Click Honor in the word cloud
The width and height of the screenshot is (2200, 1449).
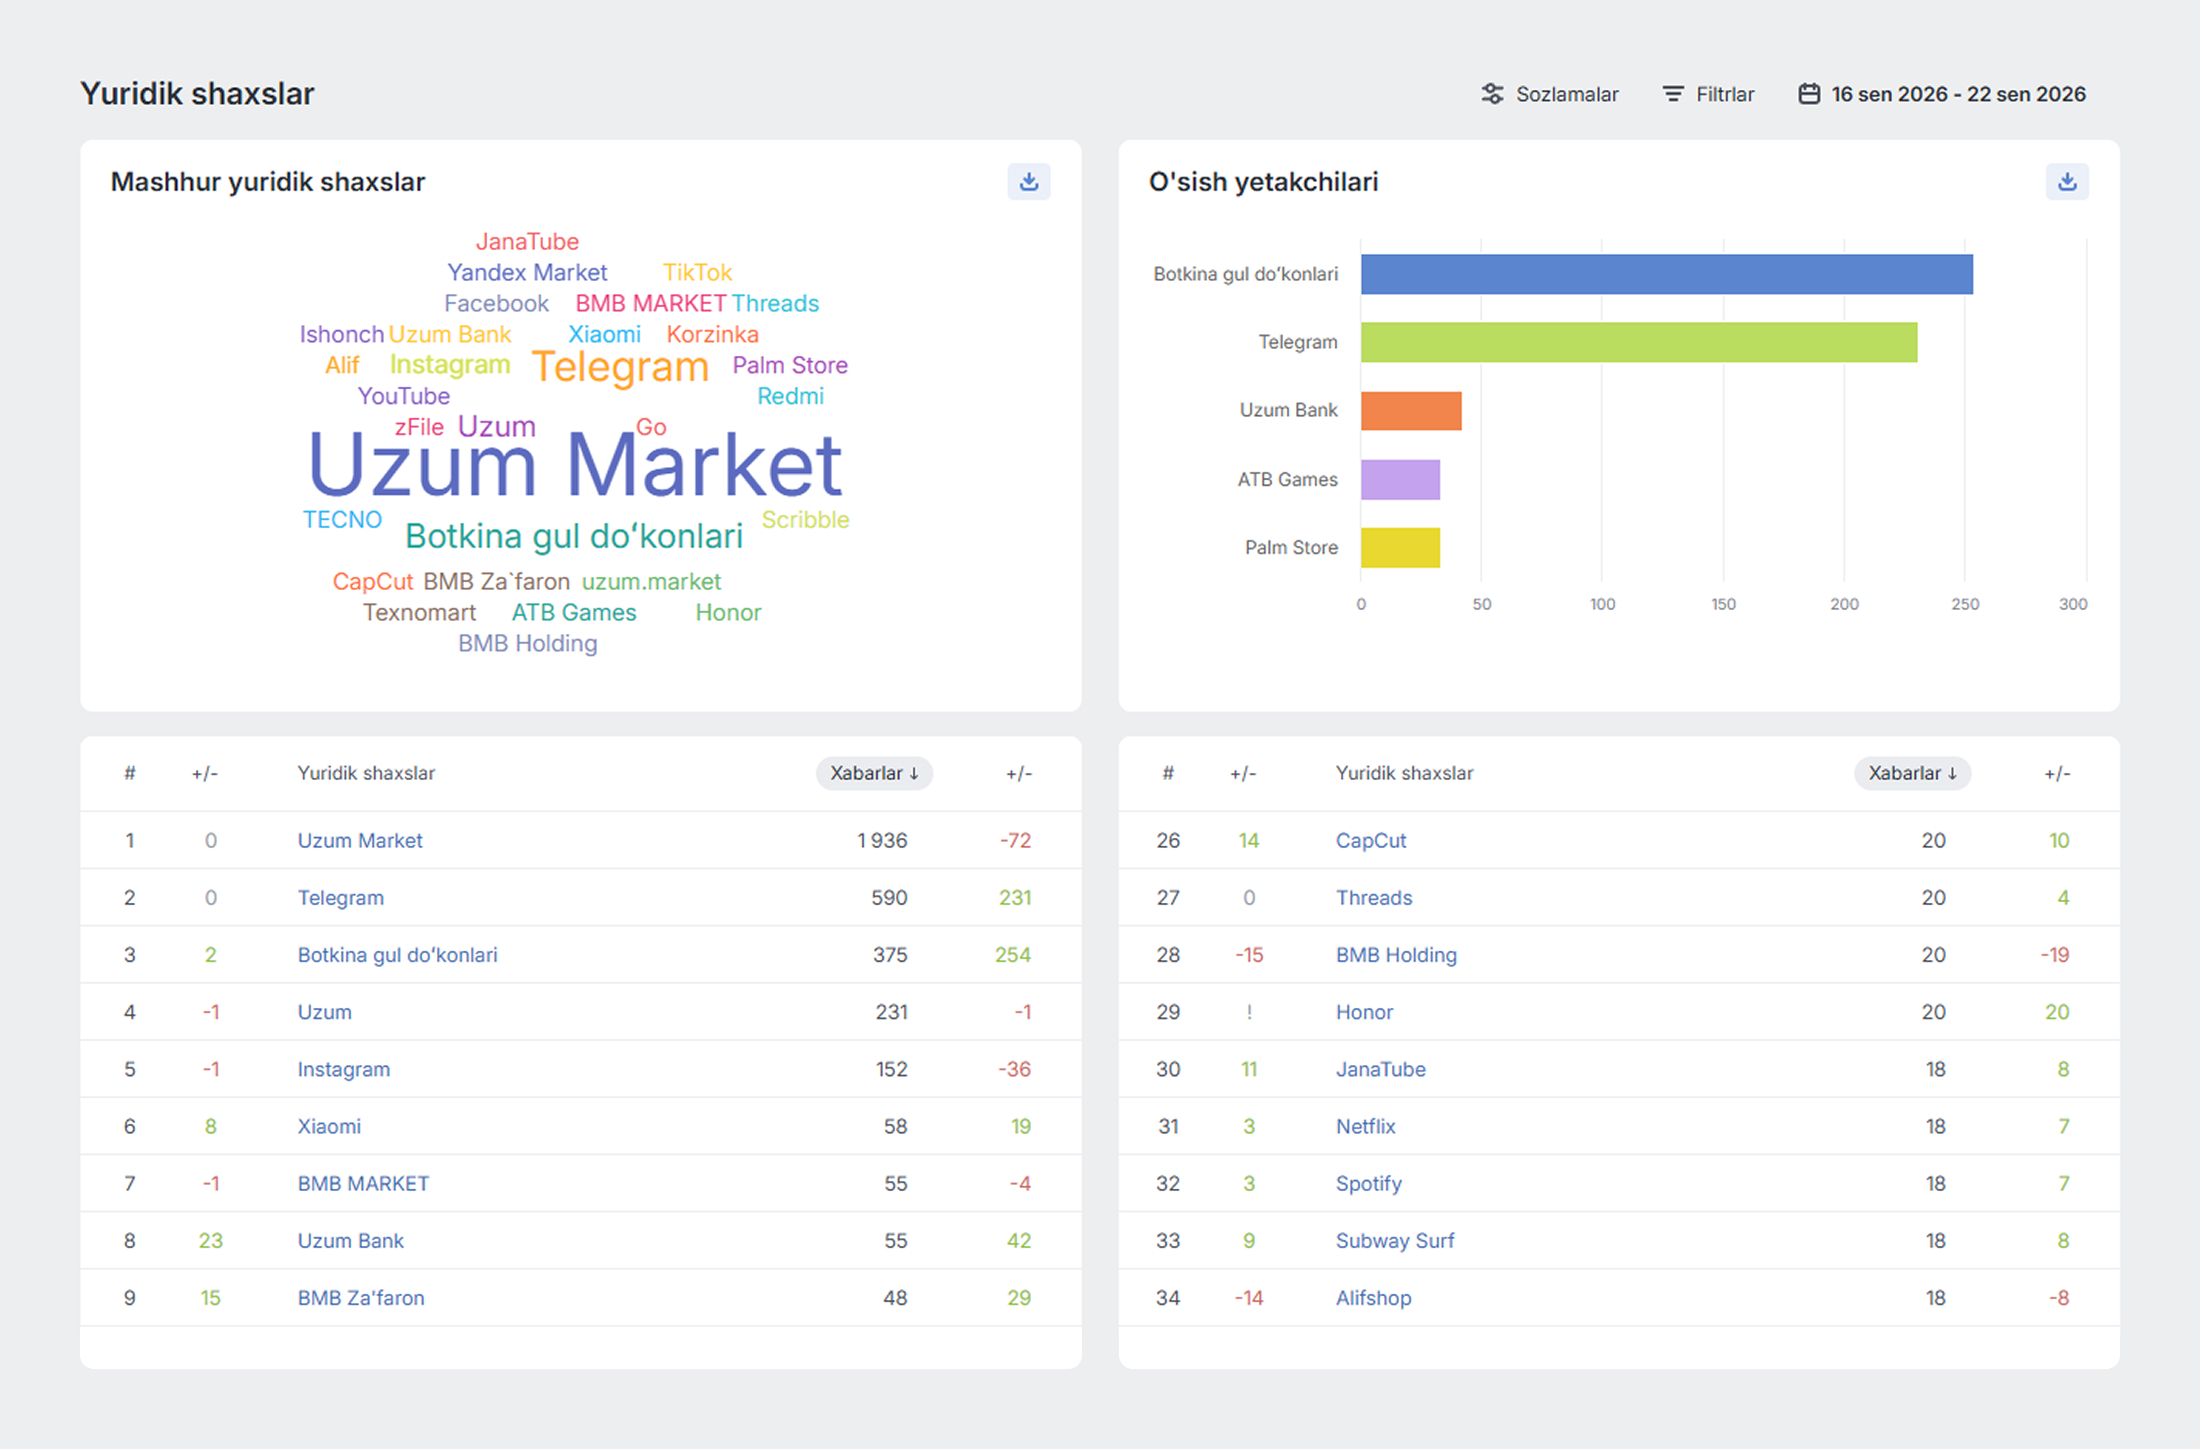click(x=728, y=613)
